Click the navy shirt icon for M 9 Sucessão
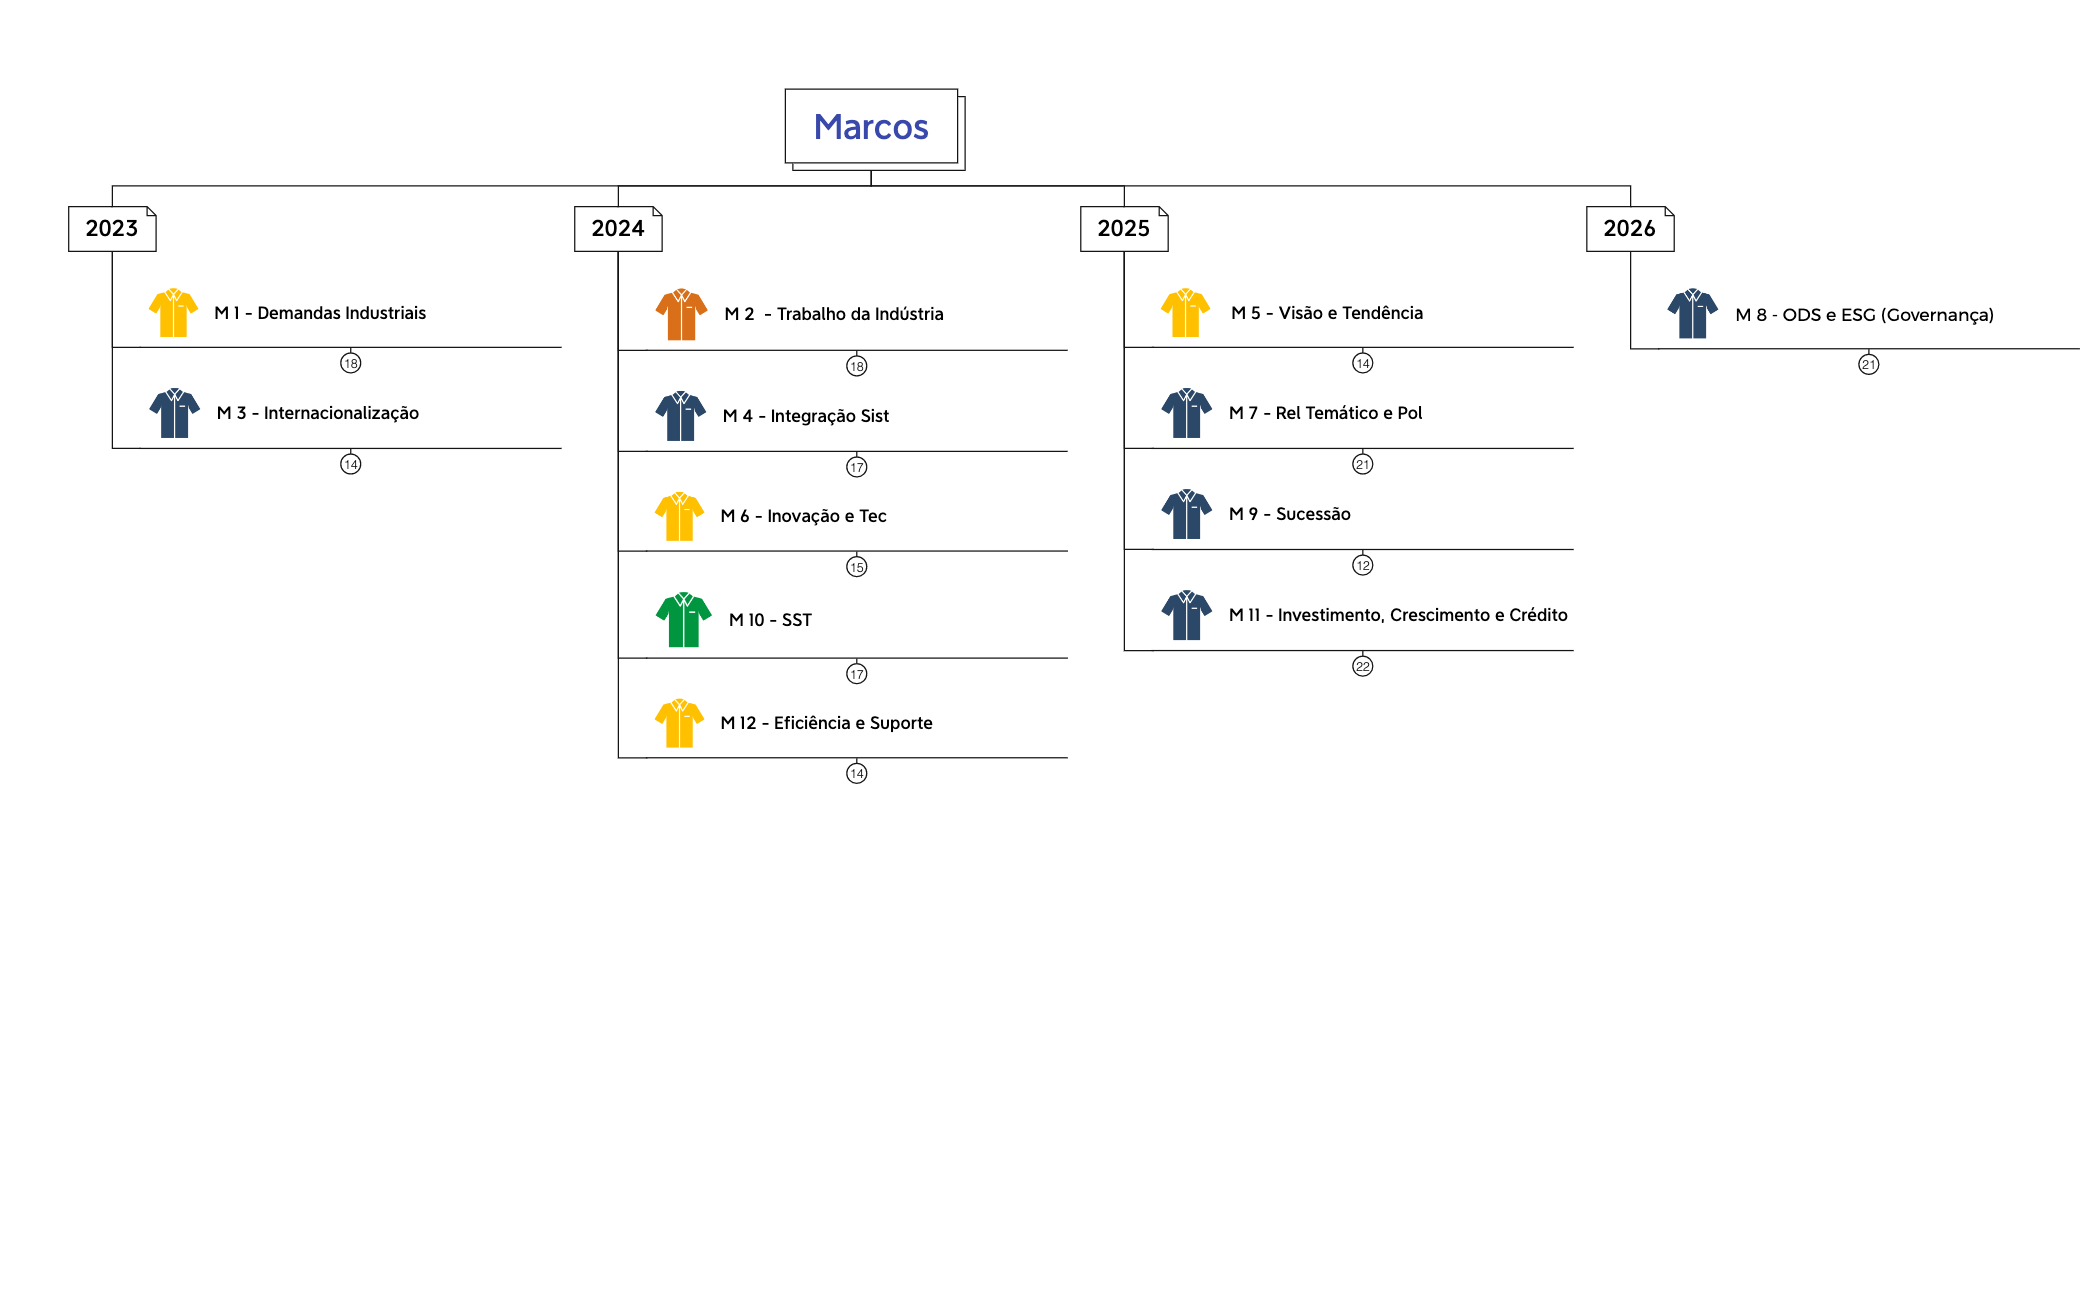This screenshot has height=1299, width=2100. pos(1186,514)
